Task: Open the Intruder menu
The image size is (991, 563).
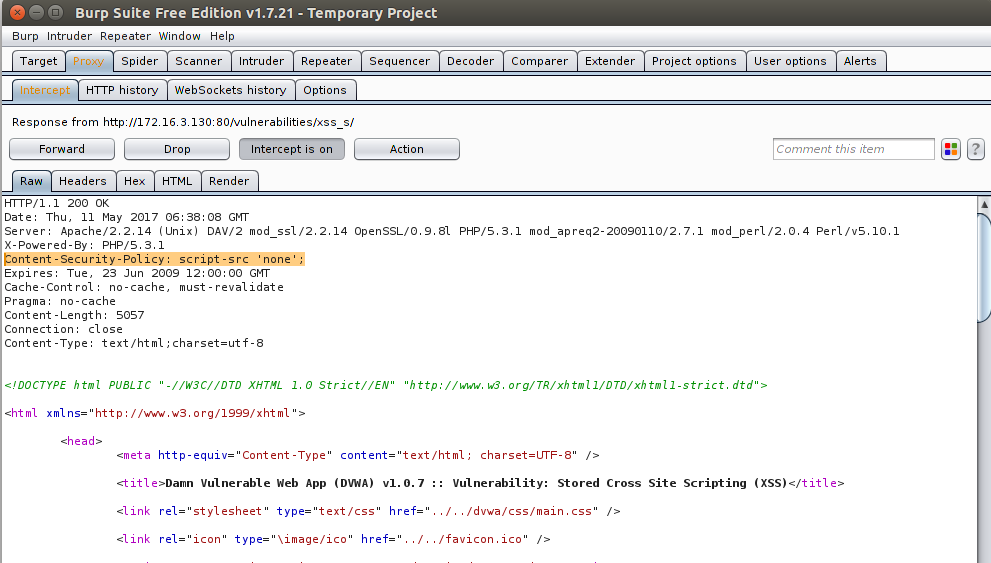Action: (x=69, y=36)
